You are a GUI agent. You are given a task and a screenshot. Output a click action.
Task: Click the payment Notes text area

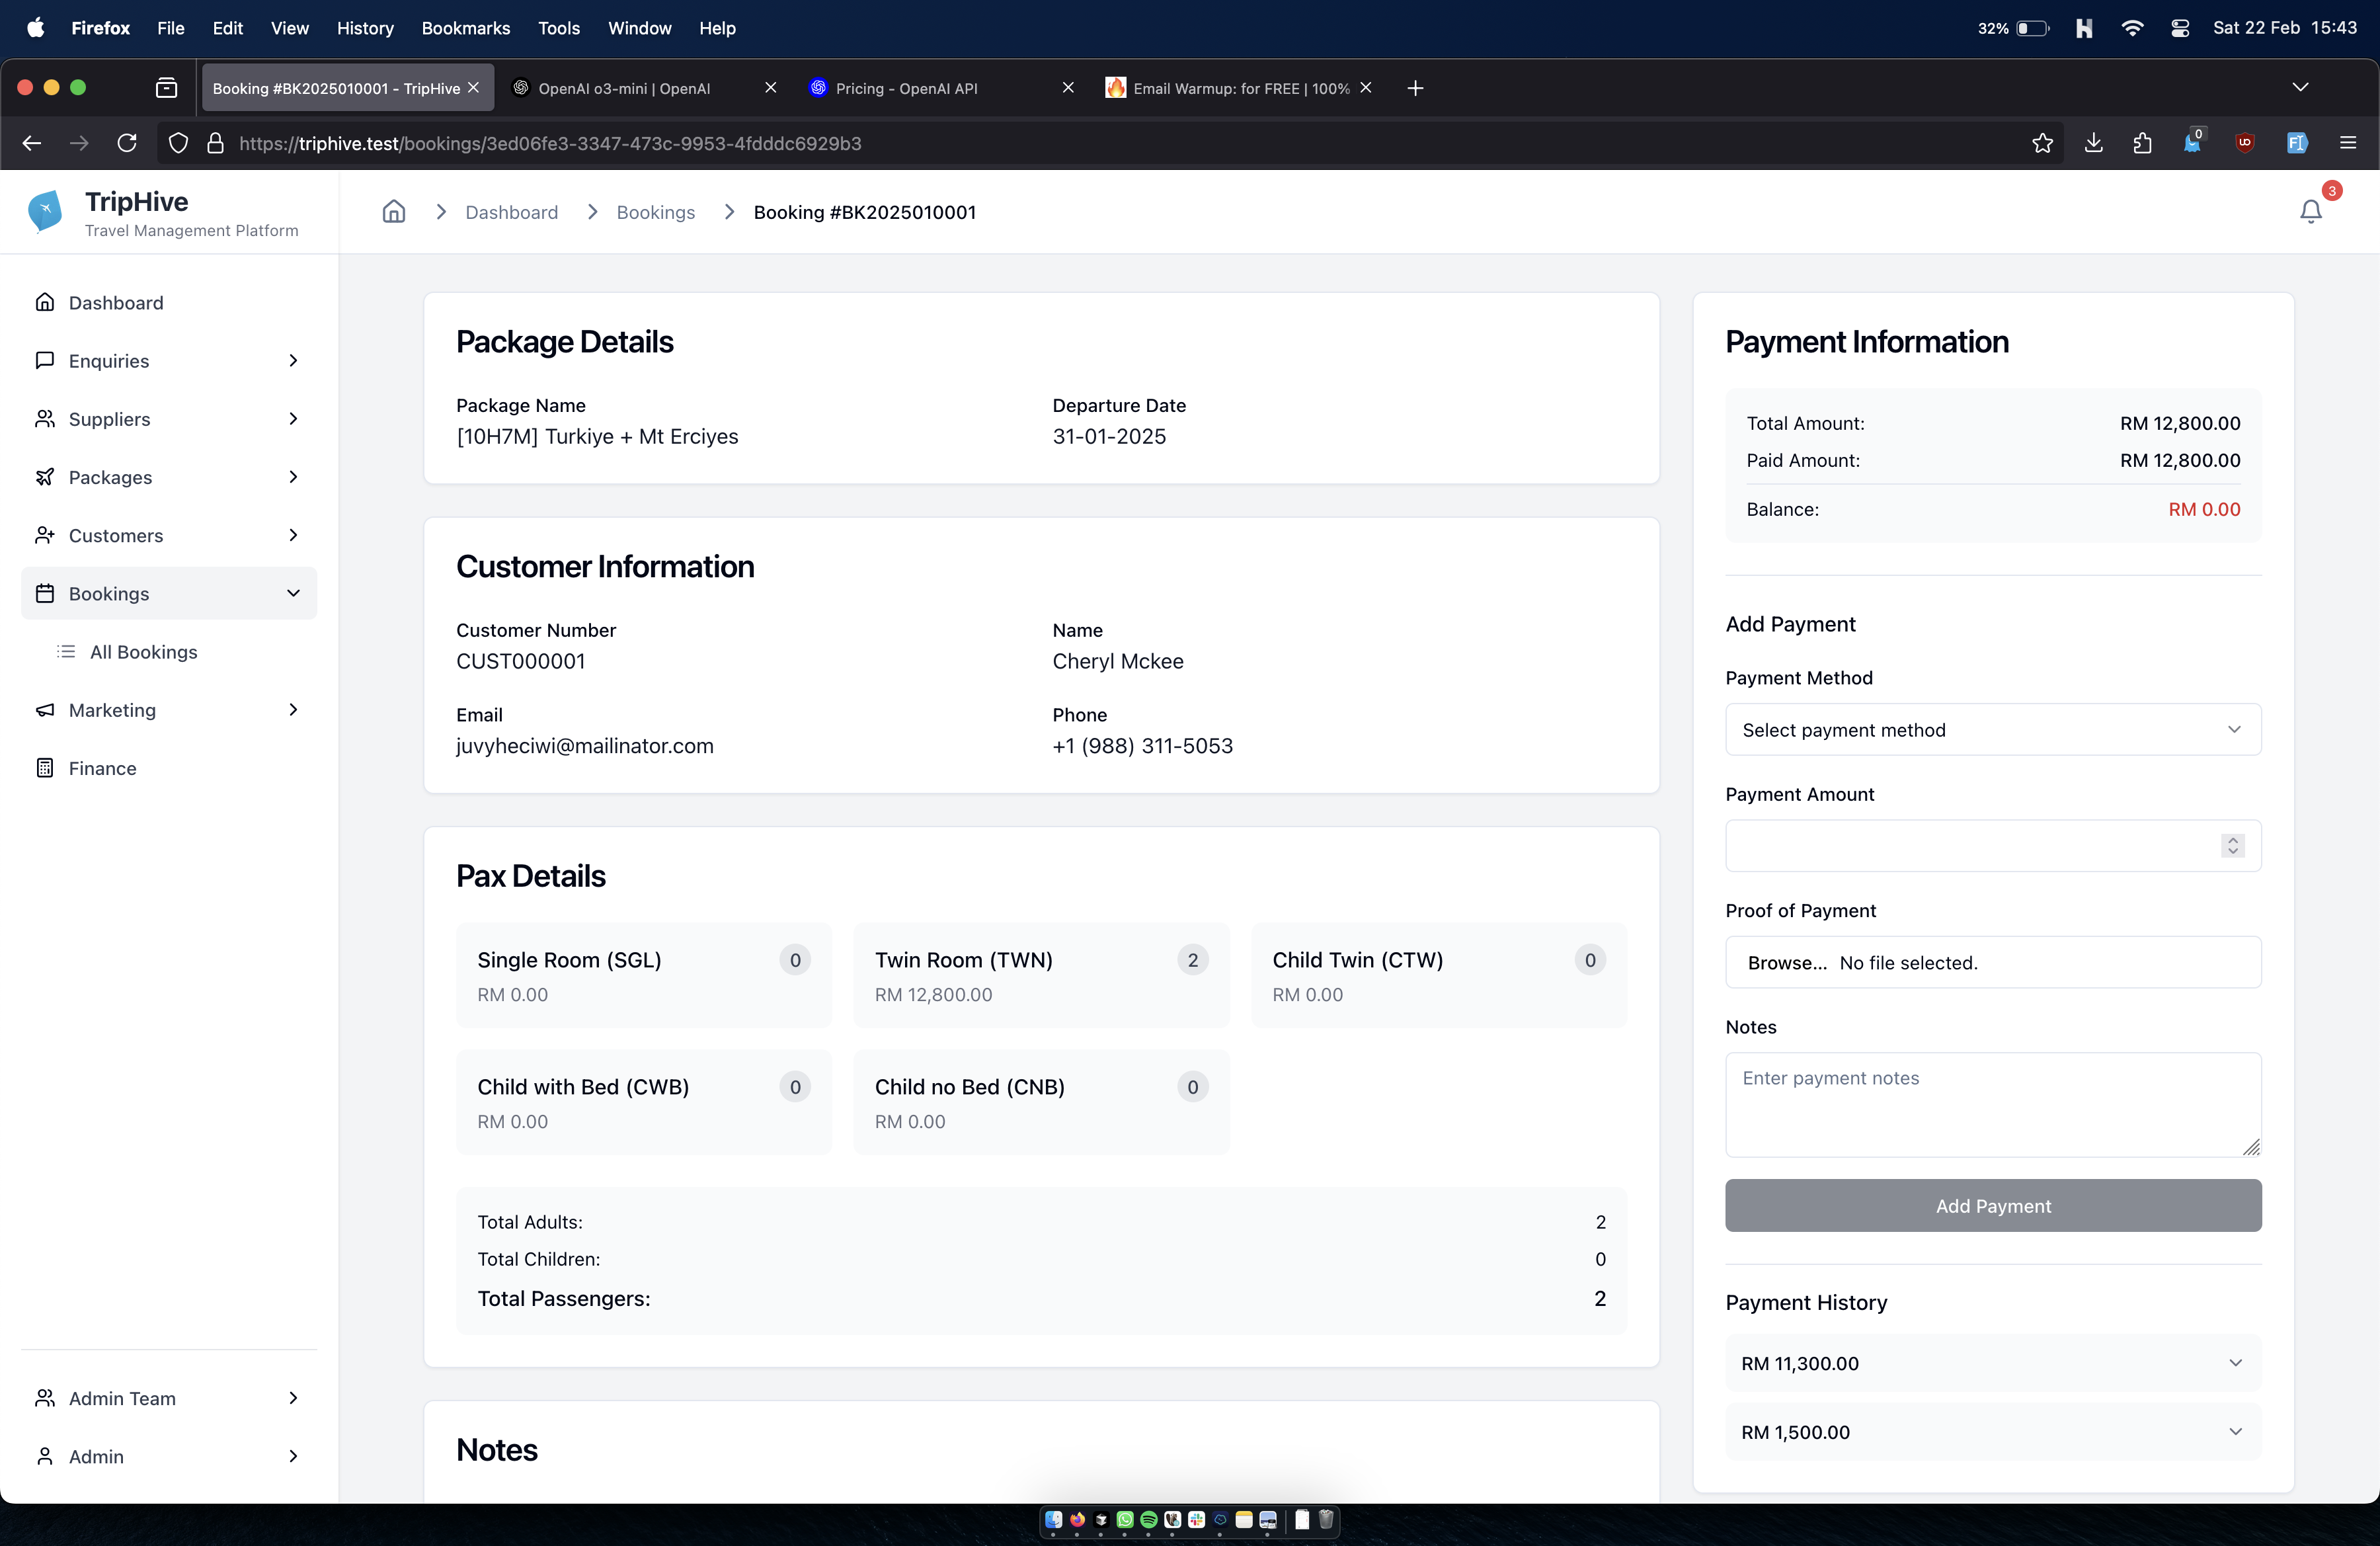coord(1992,1104)
